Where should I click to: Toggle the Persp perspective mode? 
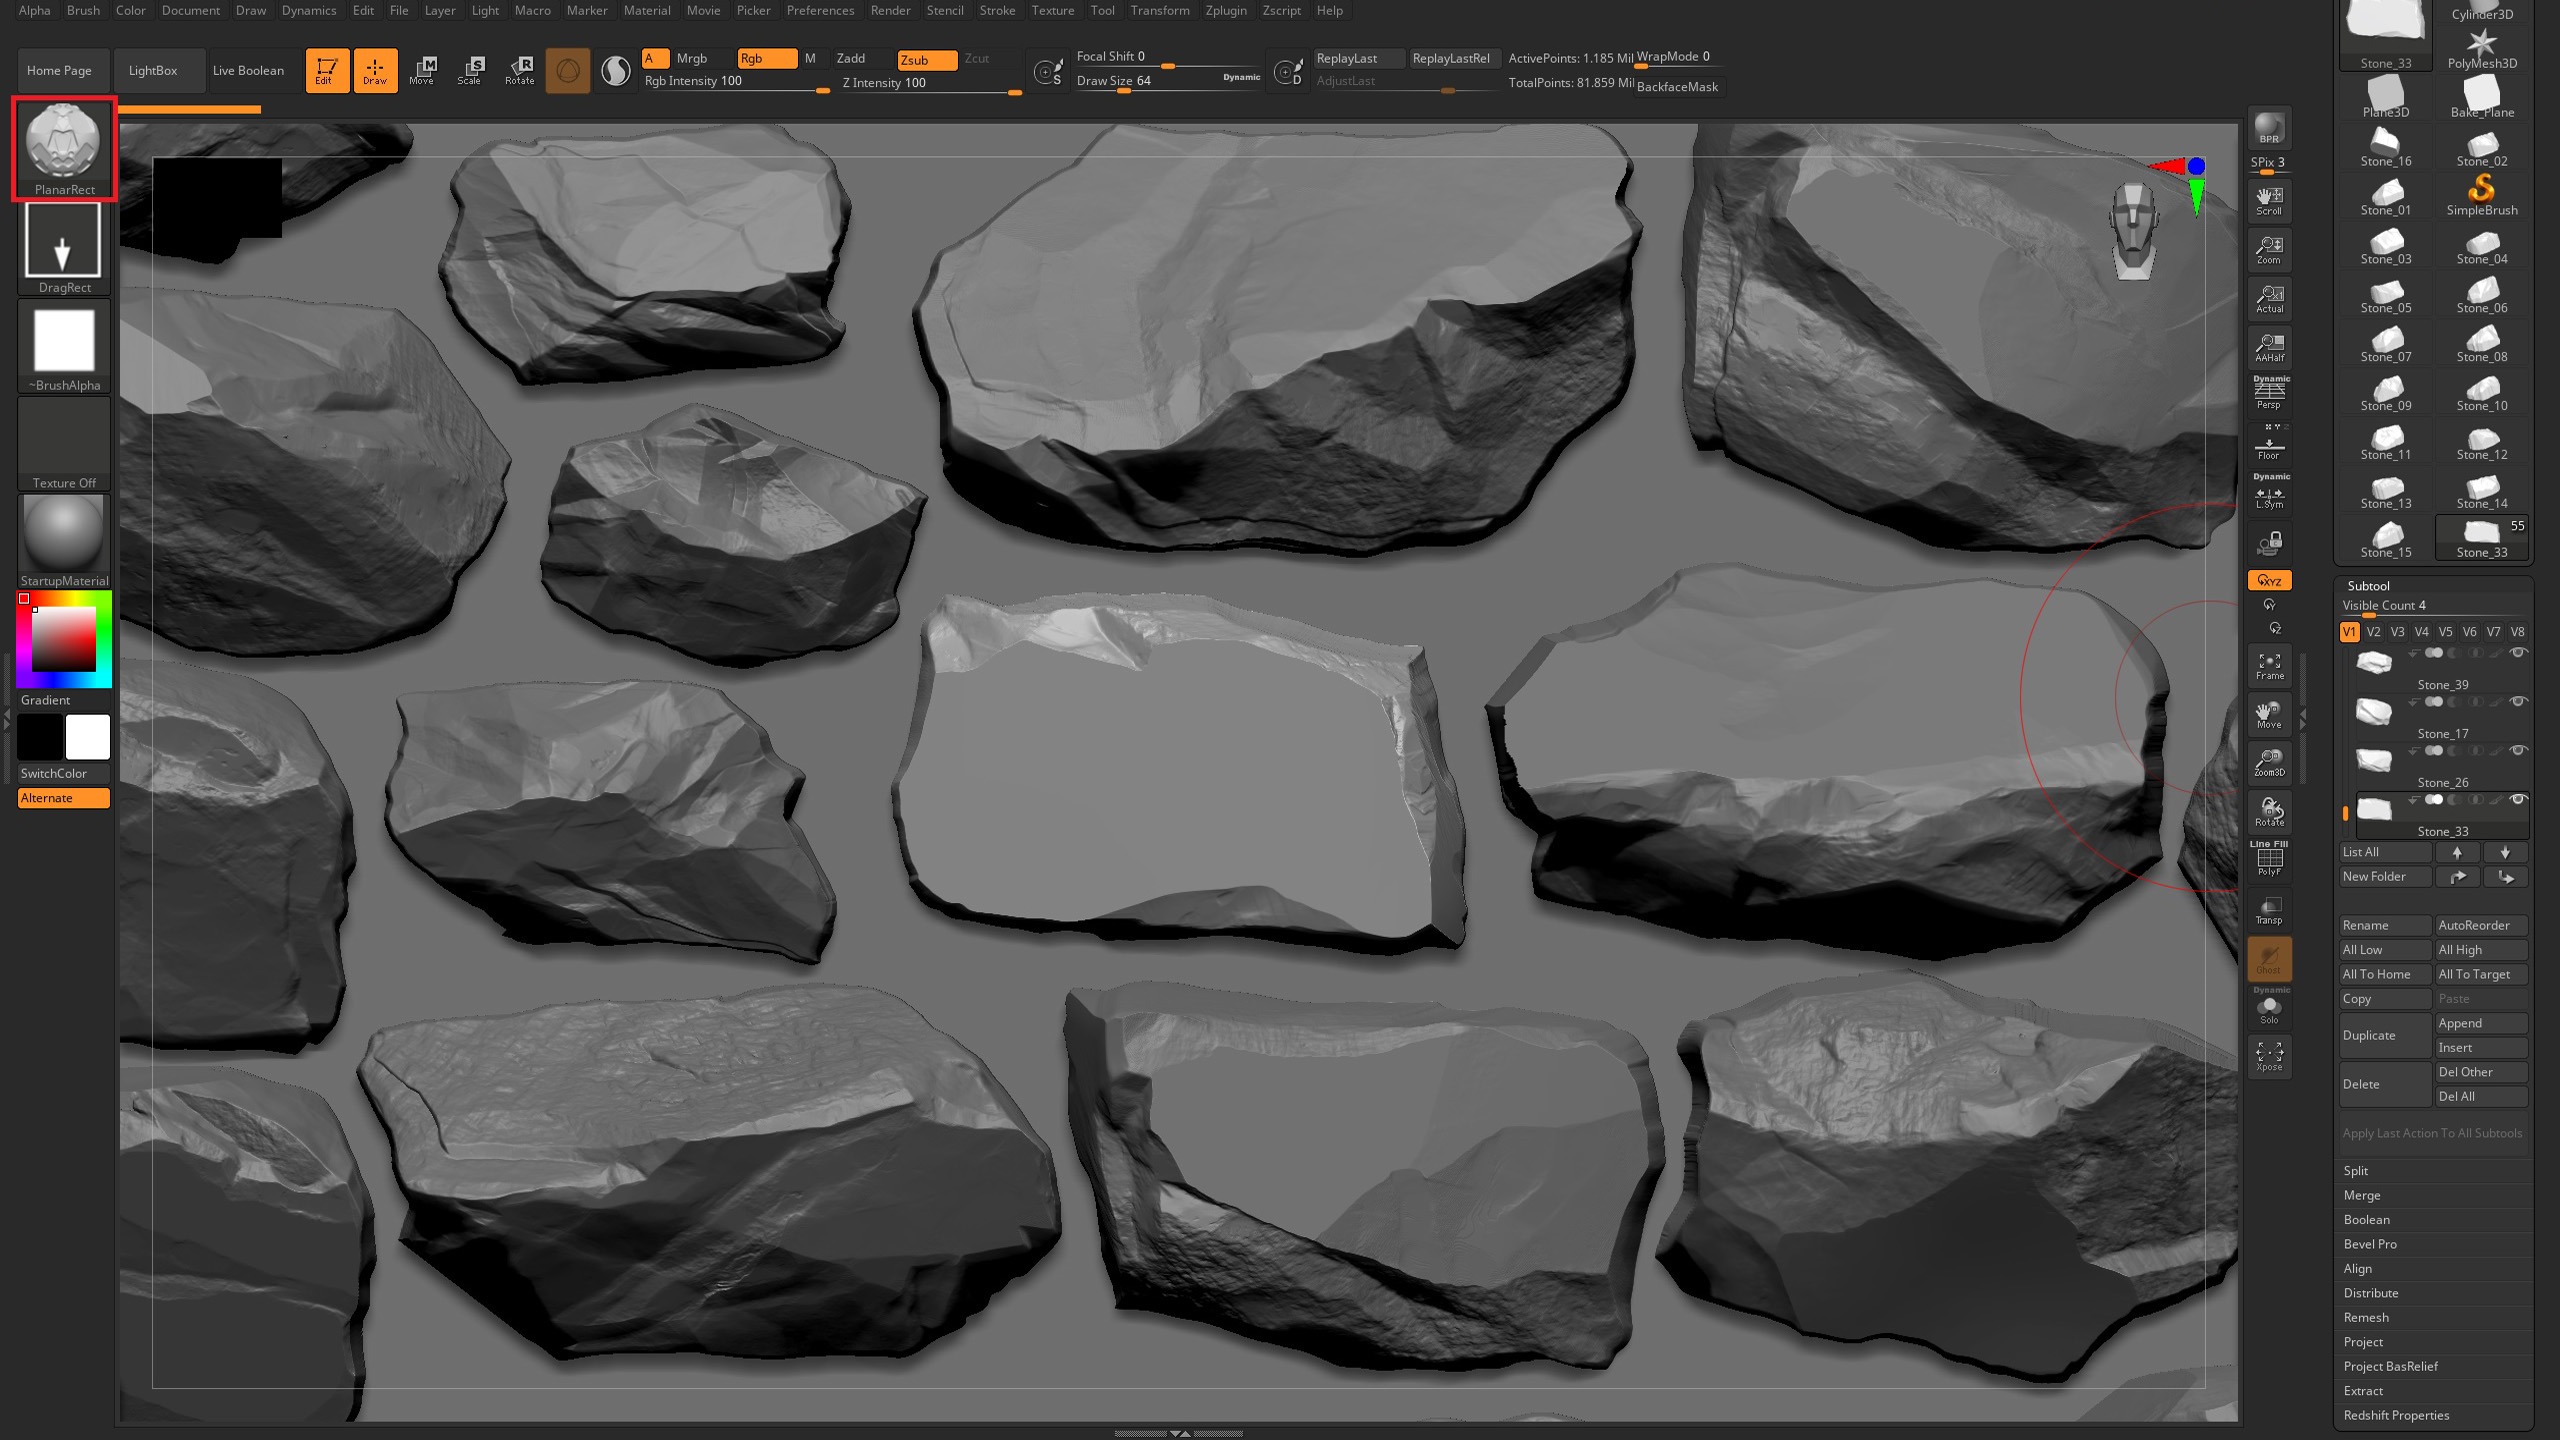(x=2269, y=393)
